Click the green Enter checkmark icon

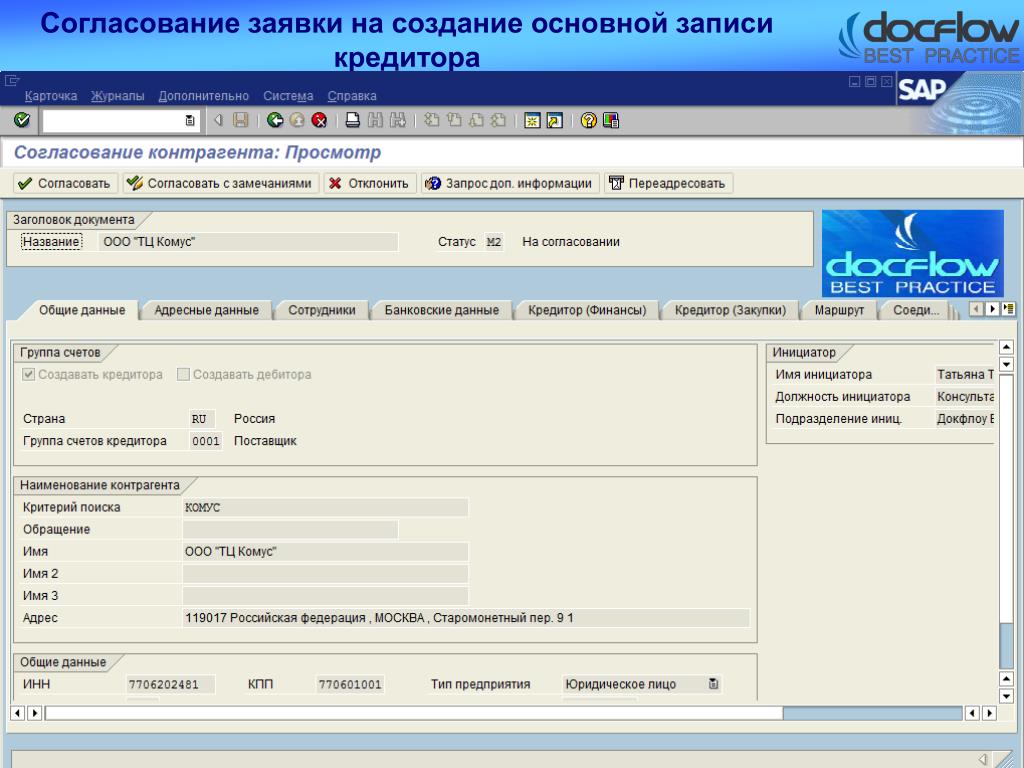click(22, 120)
